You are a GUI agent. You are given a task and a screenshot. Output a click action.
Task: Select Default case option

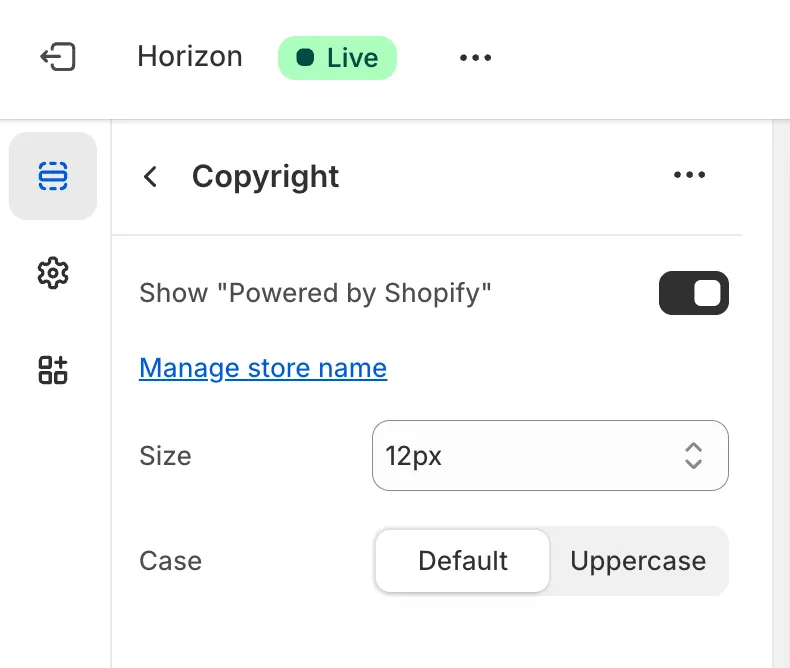[462, 561]
